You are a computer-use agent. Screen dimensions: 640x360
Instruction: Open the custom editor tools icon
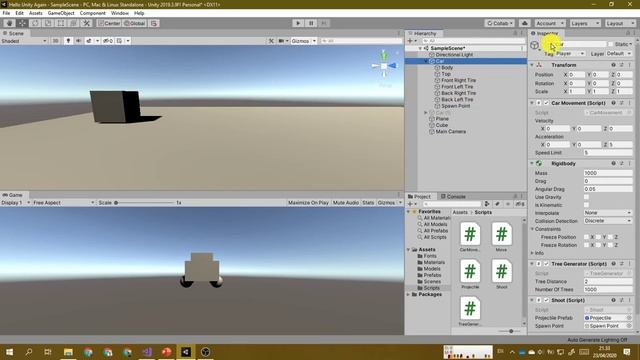87,23
